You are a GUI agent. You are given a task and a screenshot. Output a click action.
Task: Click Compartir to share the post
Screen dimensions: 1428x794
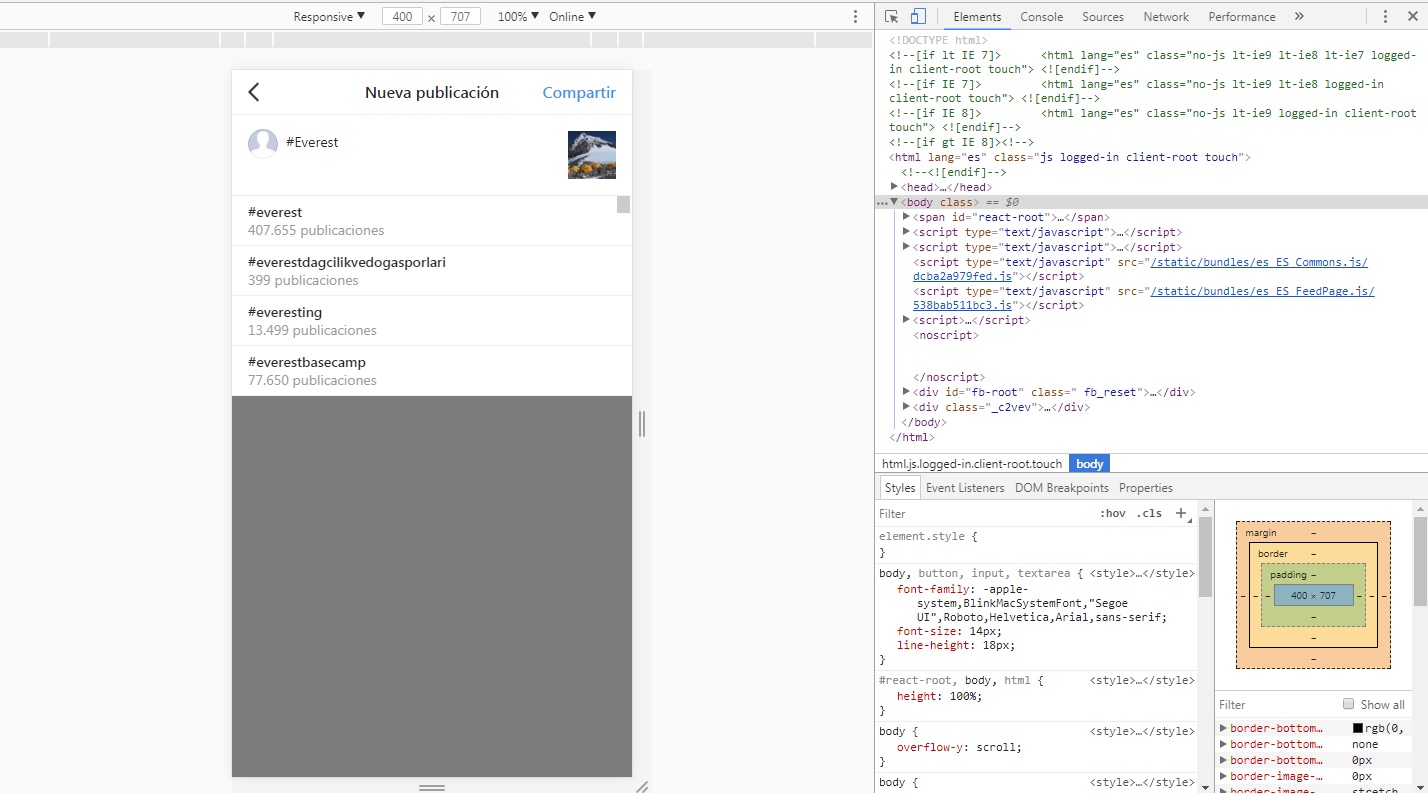[x=579, y=93]
